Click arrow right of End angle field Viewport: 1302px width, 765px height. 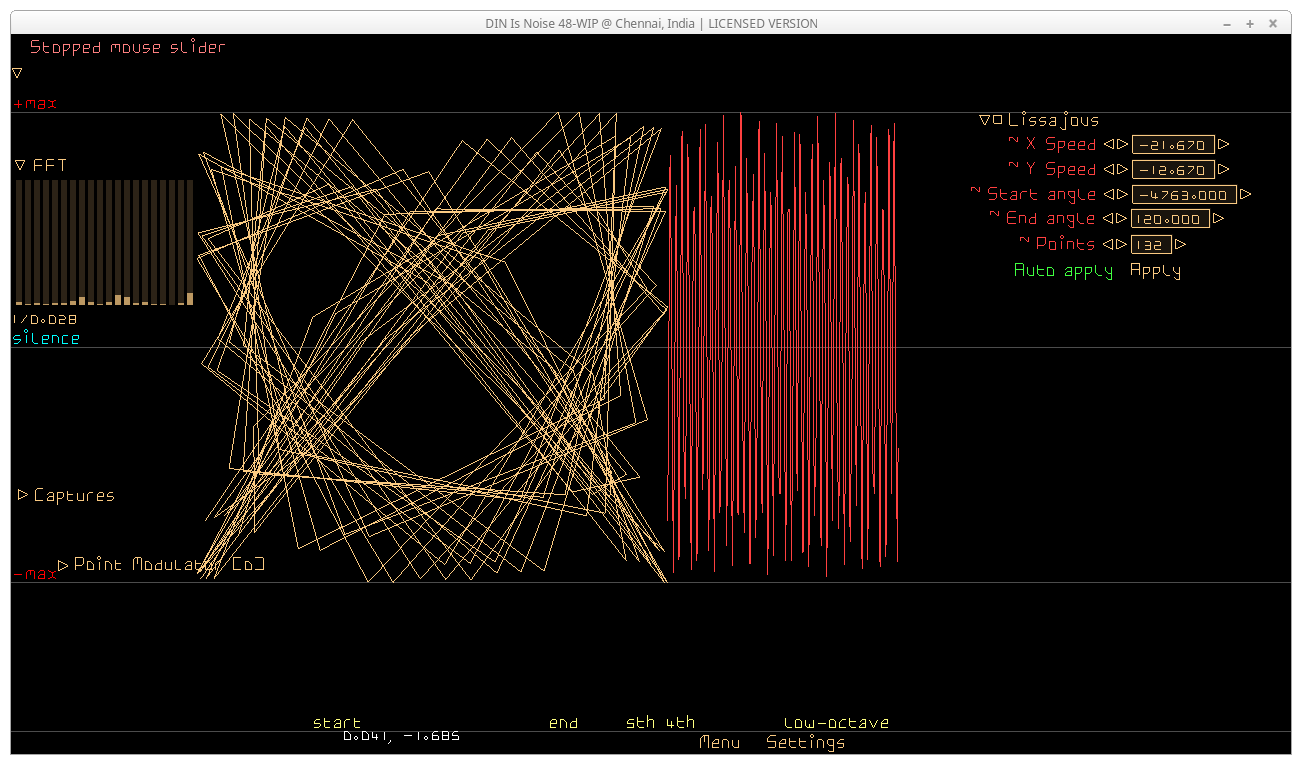(1218, 219)
